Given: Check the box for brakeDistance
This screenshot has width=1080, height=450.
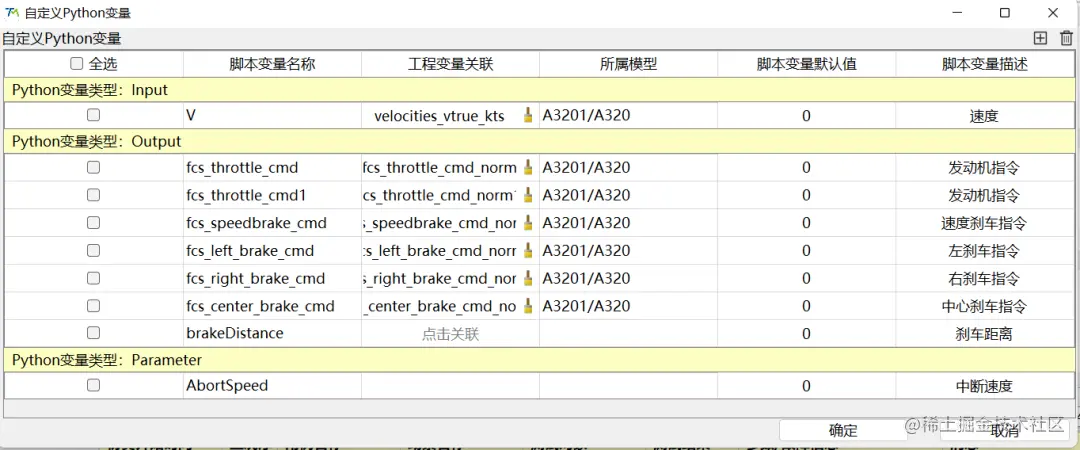Looking at the screenshot, I should (93, 333).
